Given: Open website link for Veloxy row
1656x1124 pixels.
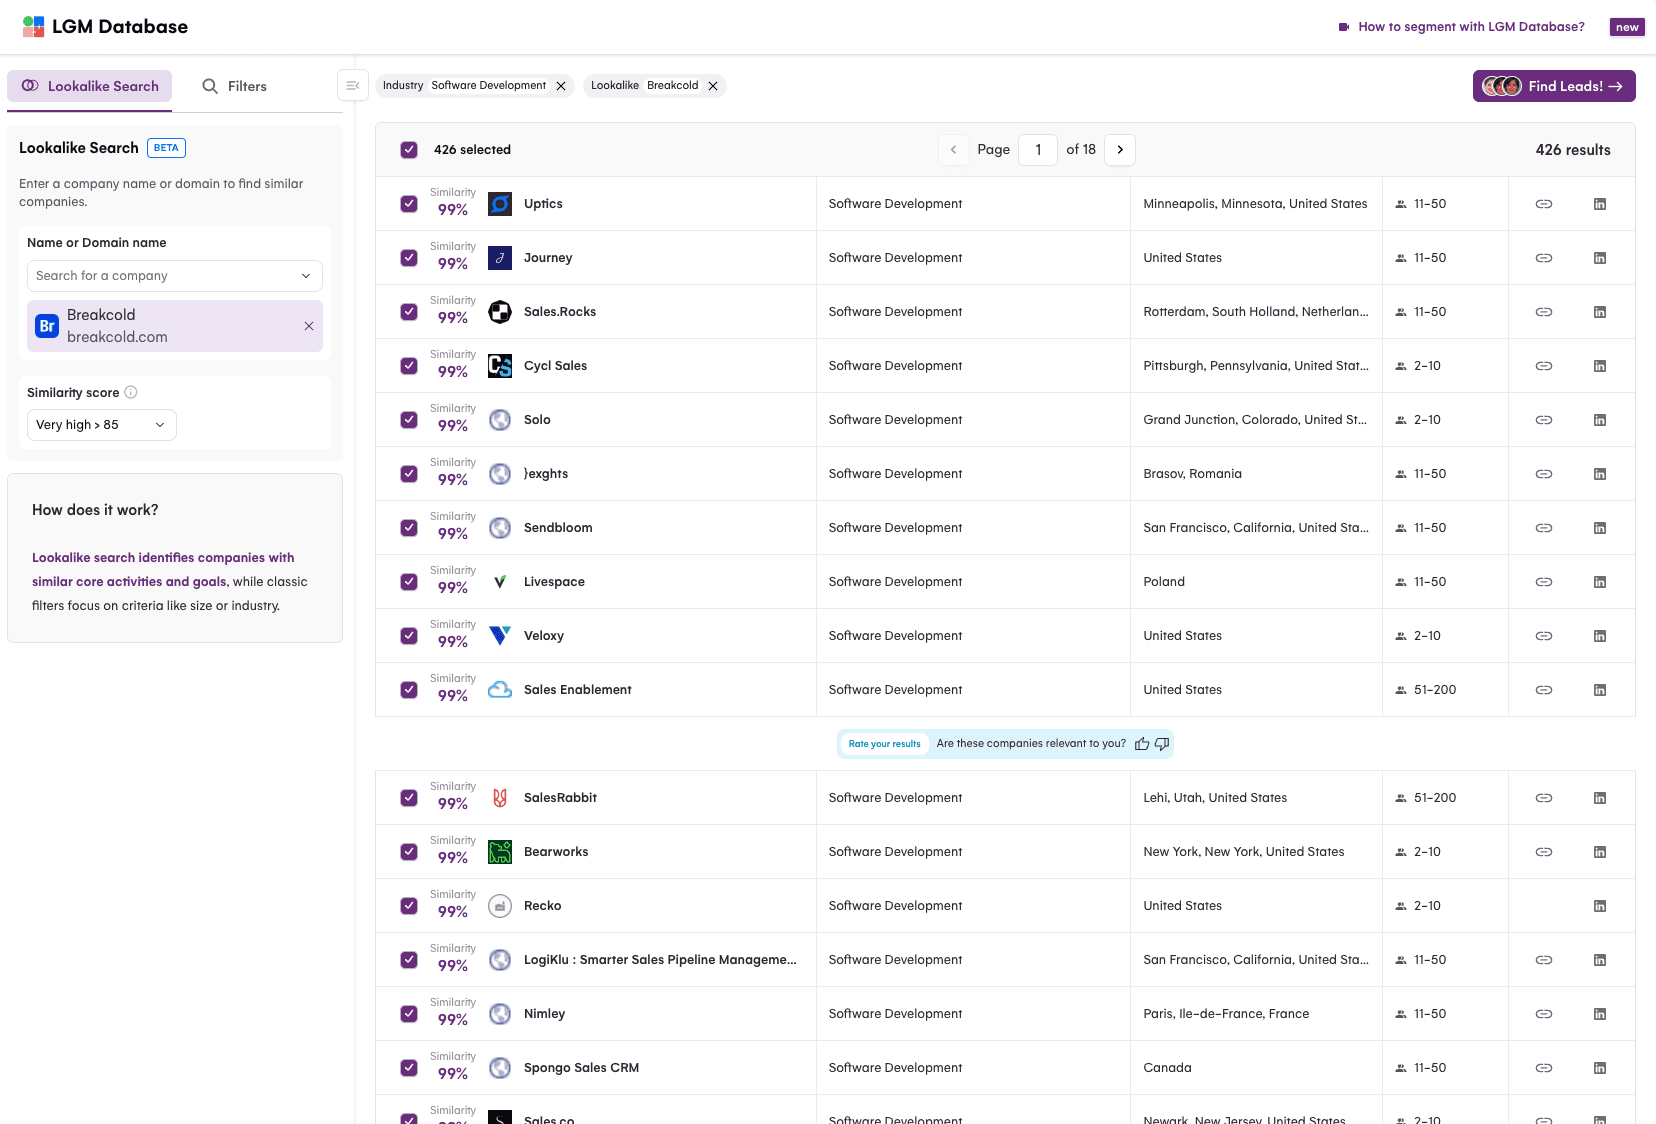Looking at the screenshot, I should point(1544,636).
